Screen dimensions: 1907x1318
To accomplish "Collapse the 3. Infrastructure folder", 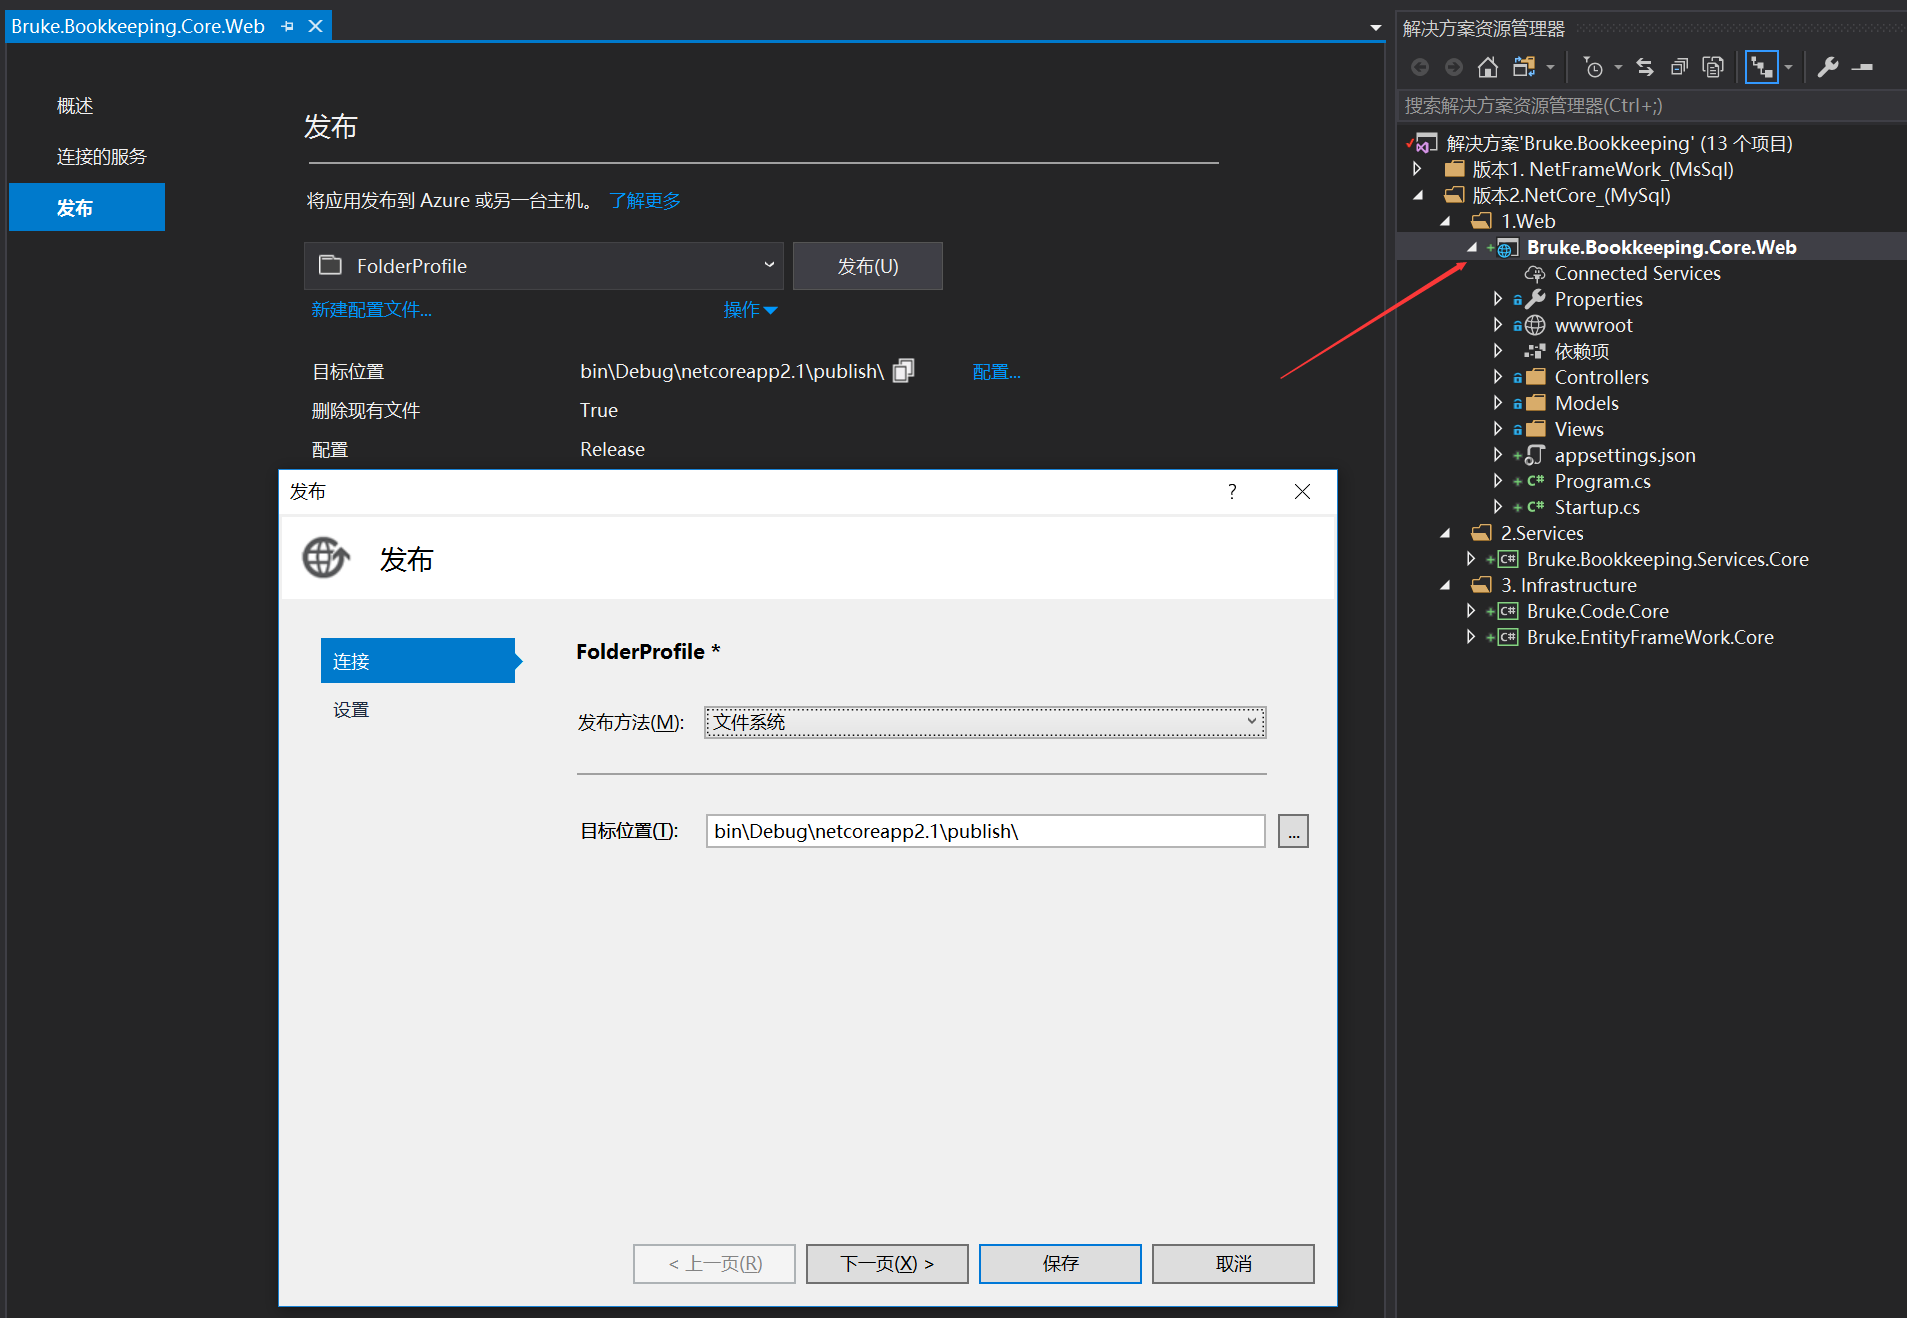I will coord(1445,585).
